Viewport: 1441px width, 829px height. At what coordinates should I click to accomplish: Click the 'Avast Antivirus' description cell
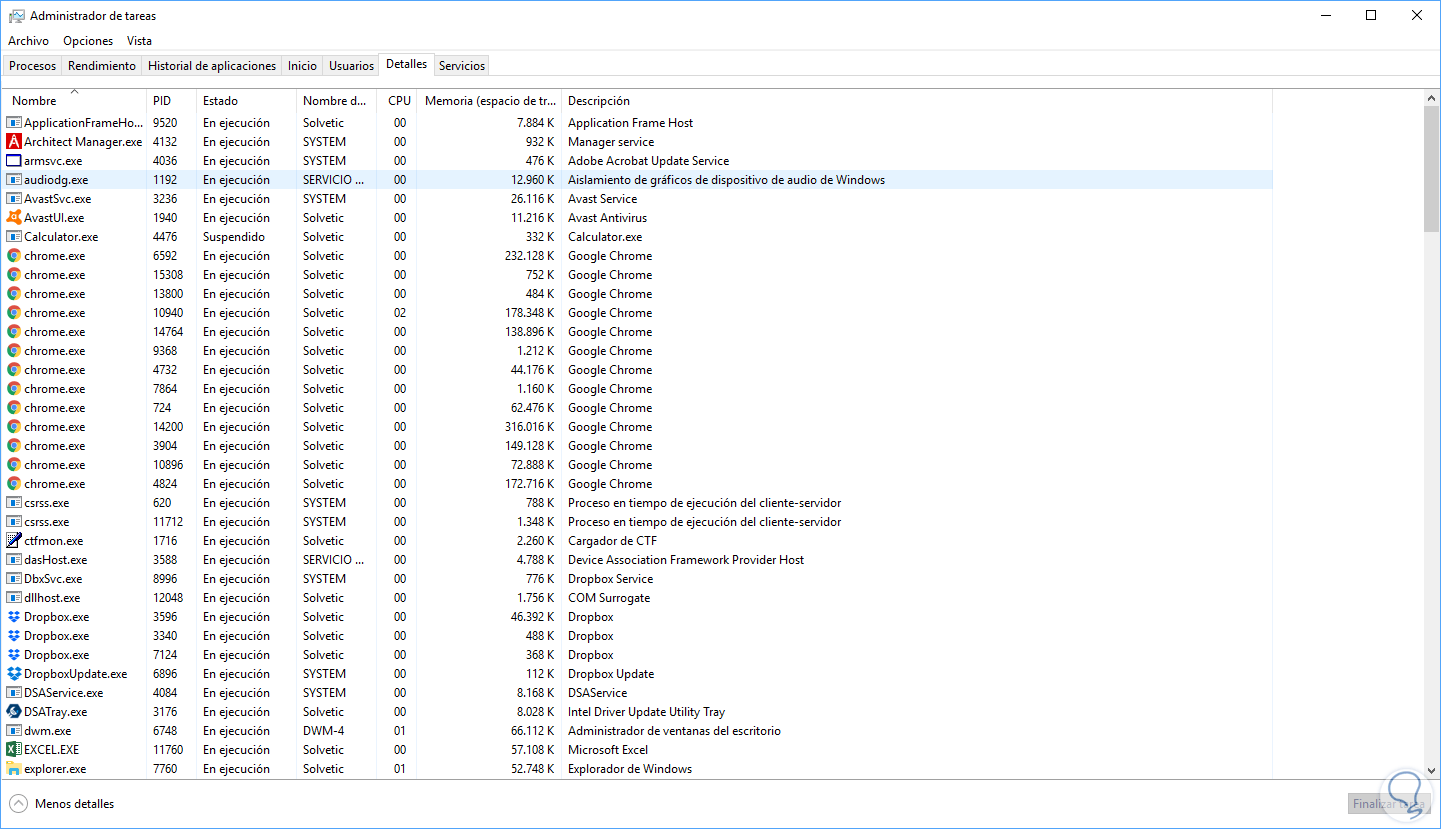coord(607,218)
